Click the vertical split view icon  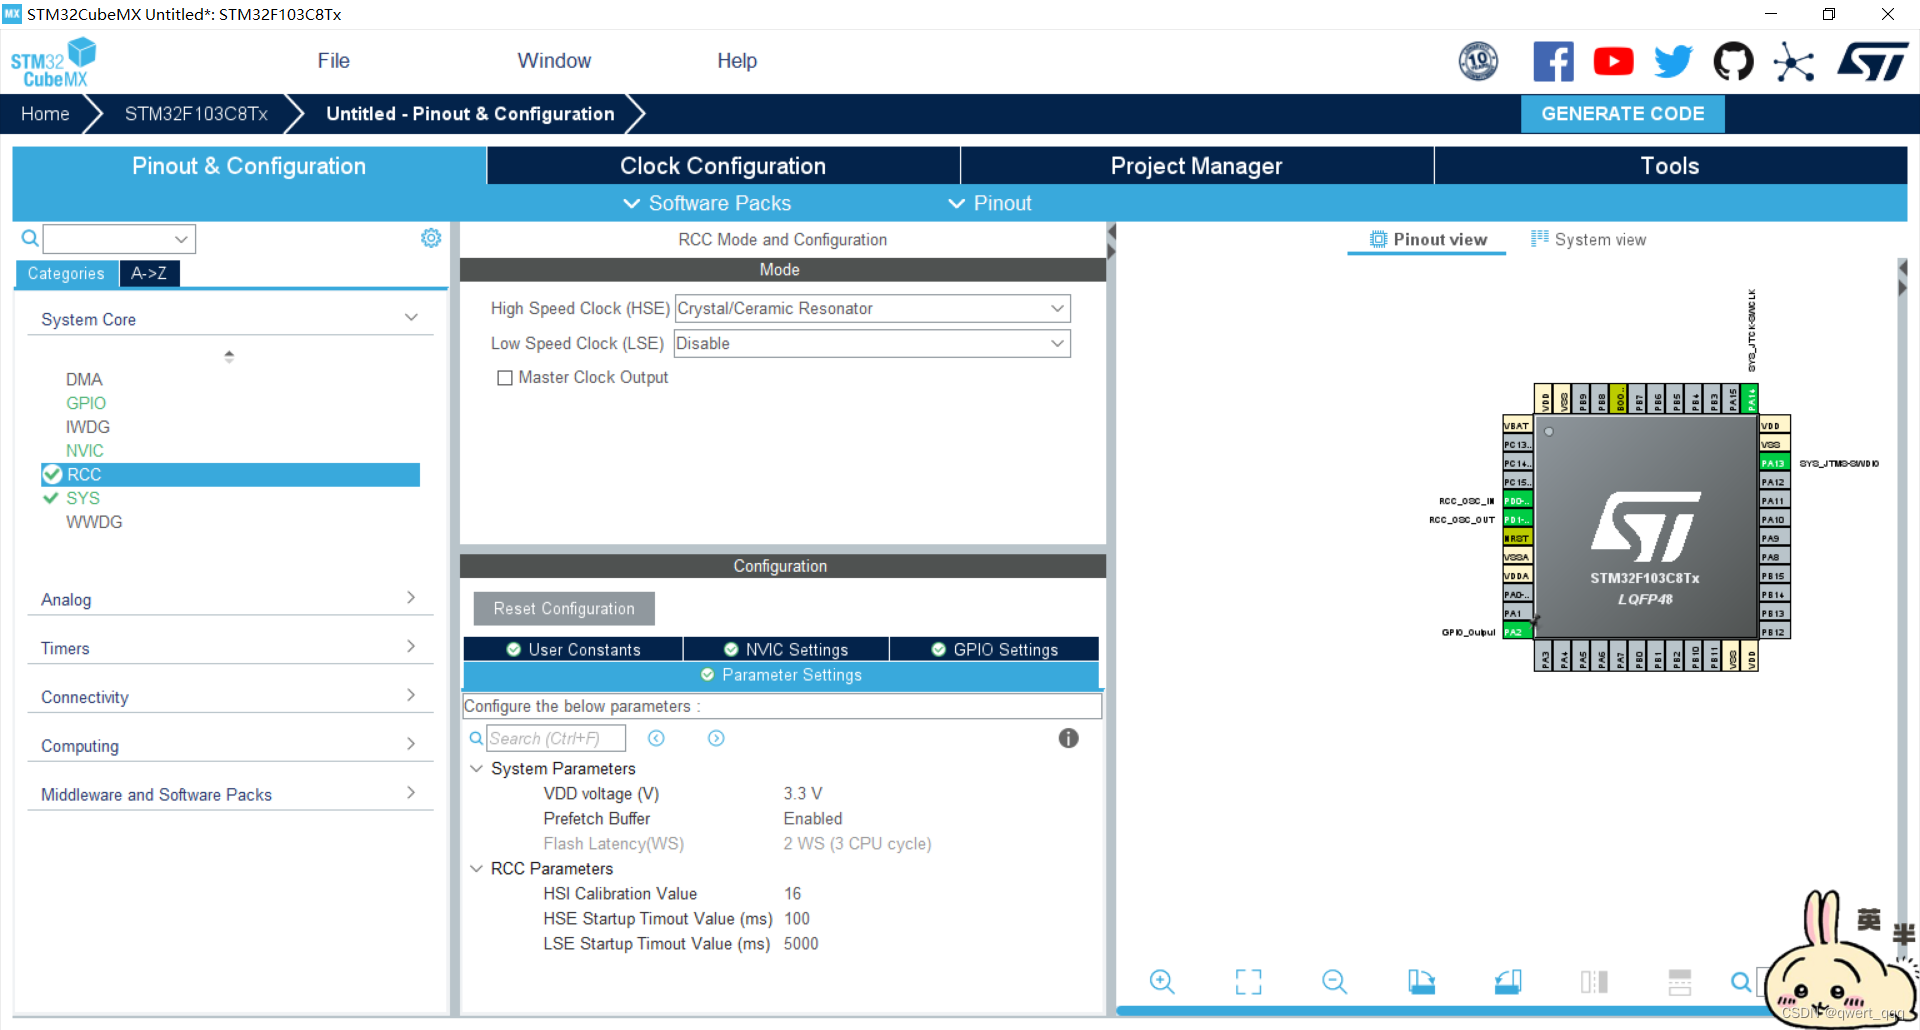(x=1594, y=981)
